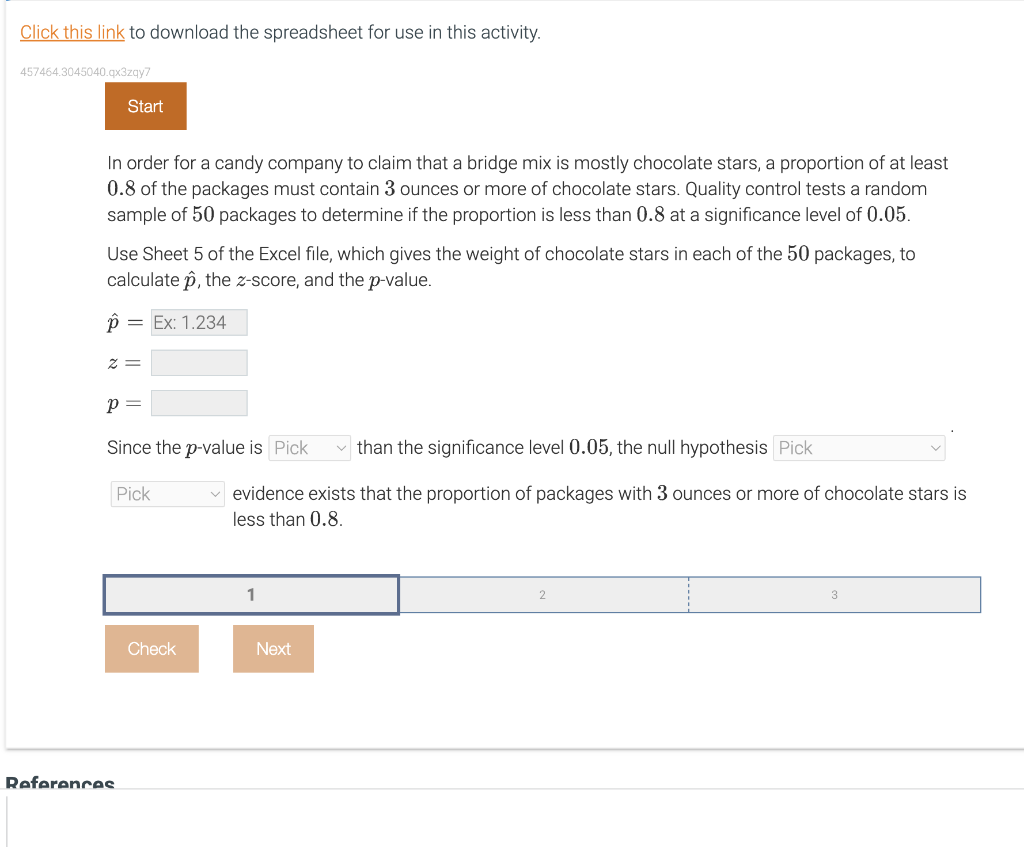Open "Click this link" spreadsheet download link
This screenshot has width=1024, height=854.
[x=72, y=32]
